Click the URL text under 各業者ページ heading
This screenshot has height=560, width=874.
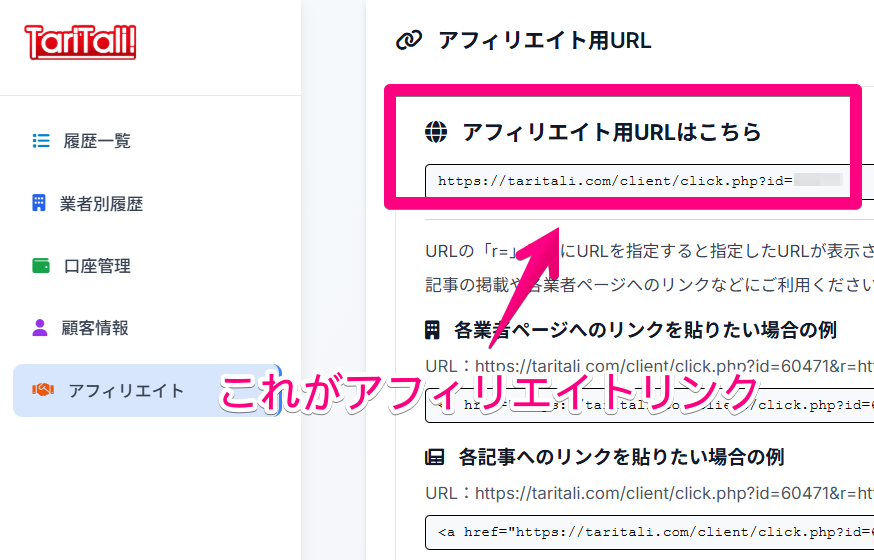pyautogui.click(x=649, y=366)
